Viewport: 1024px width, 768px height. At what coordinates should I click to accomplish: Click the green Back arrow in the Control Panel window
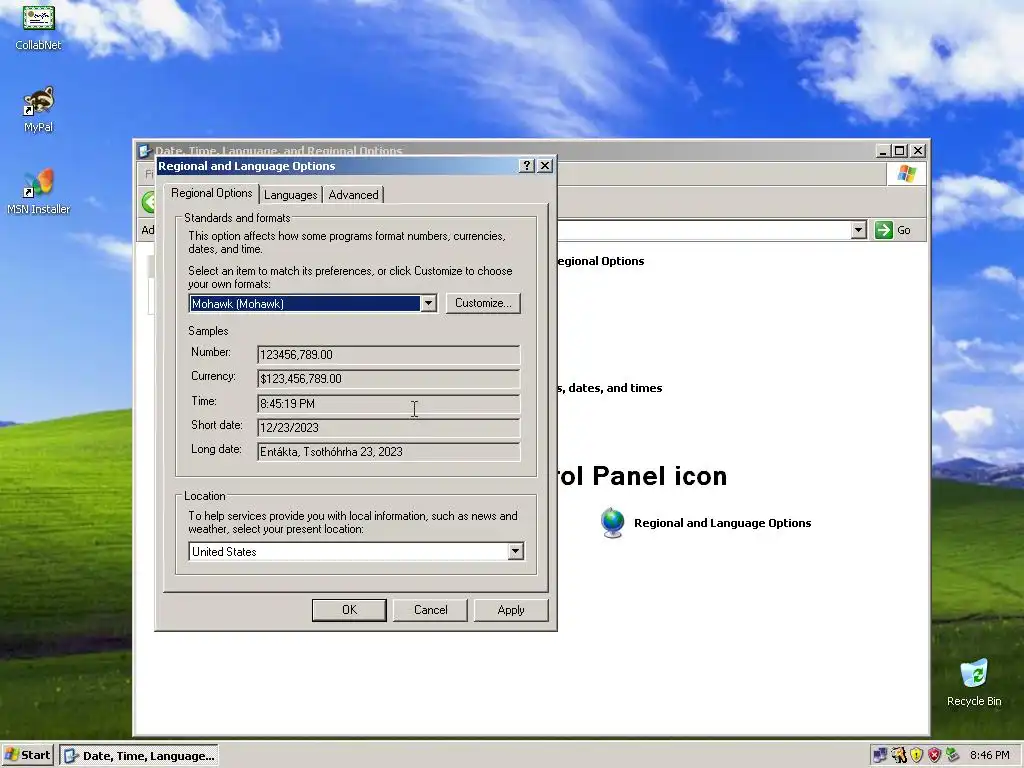pyautogui.click(x=149, y=201)
